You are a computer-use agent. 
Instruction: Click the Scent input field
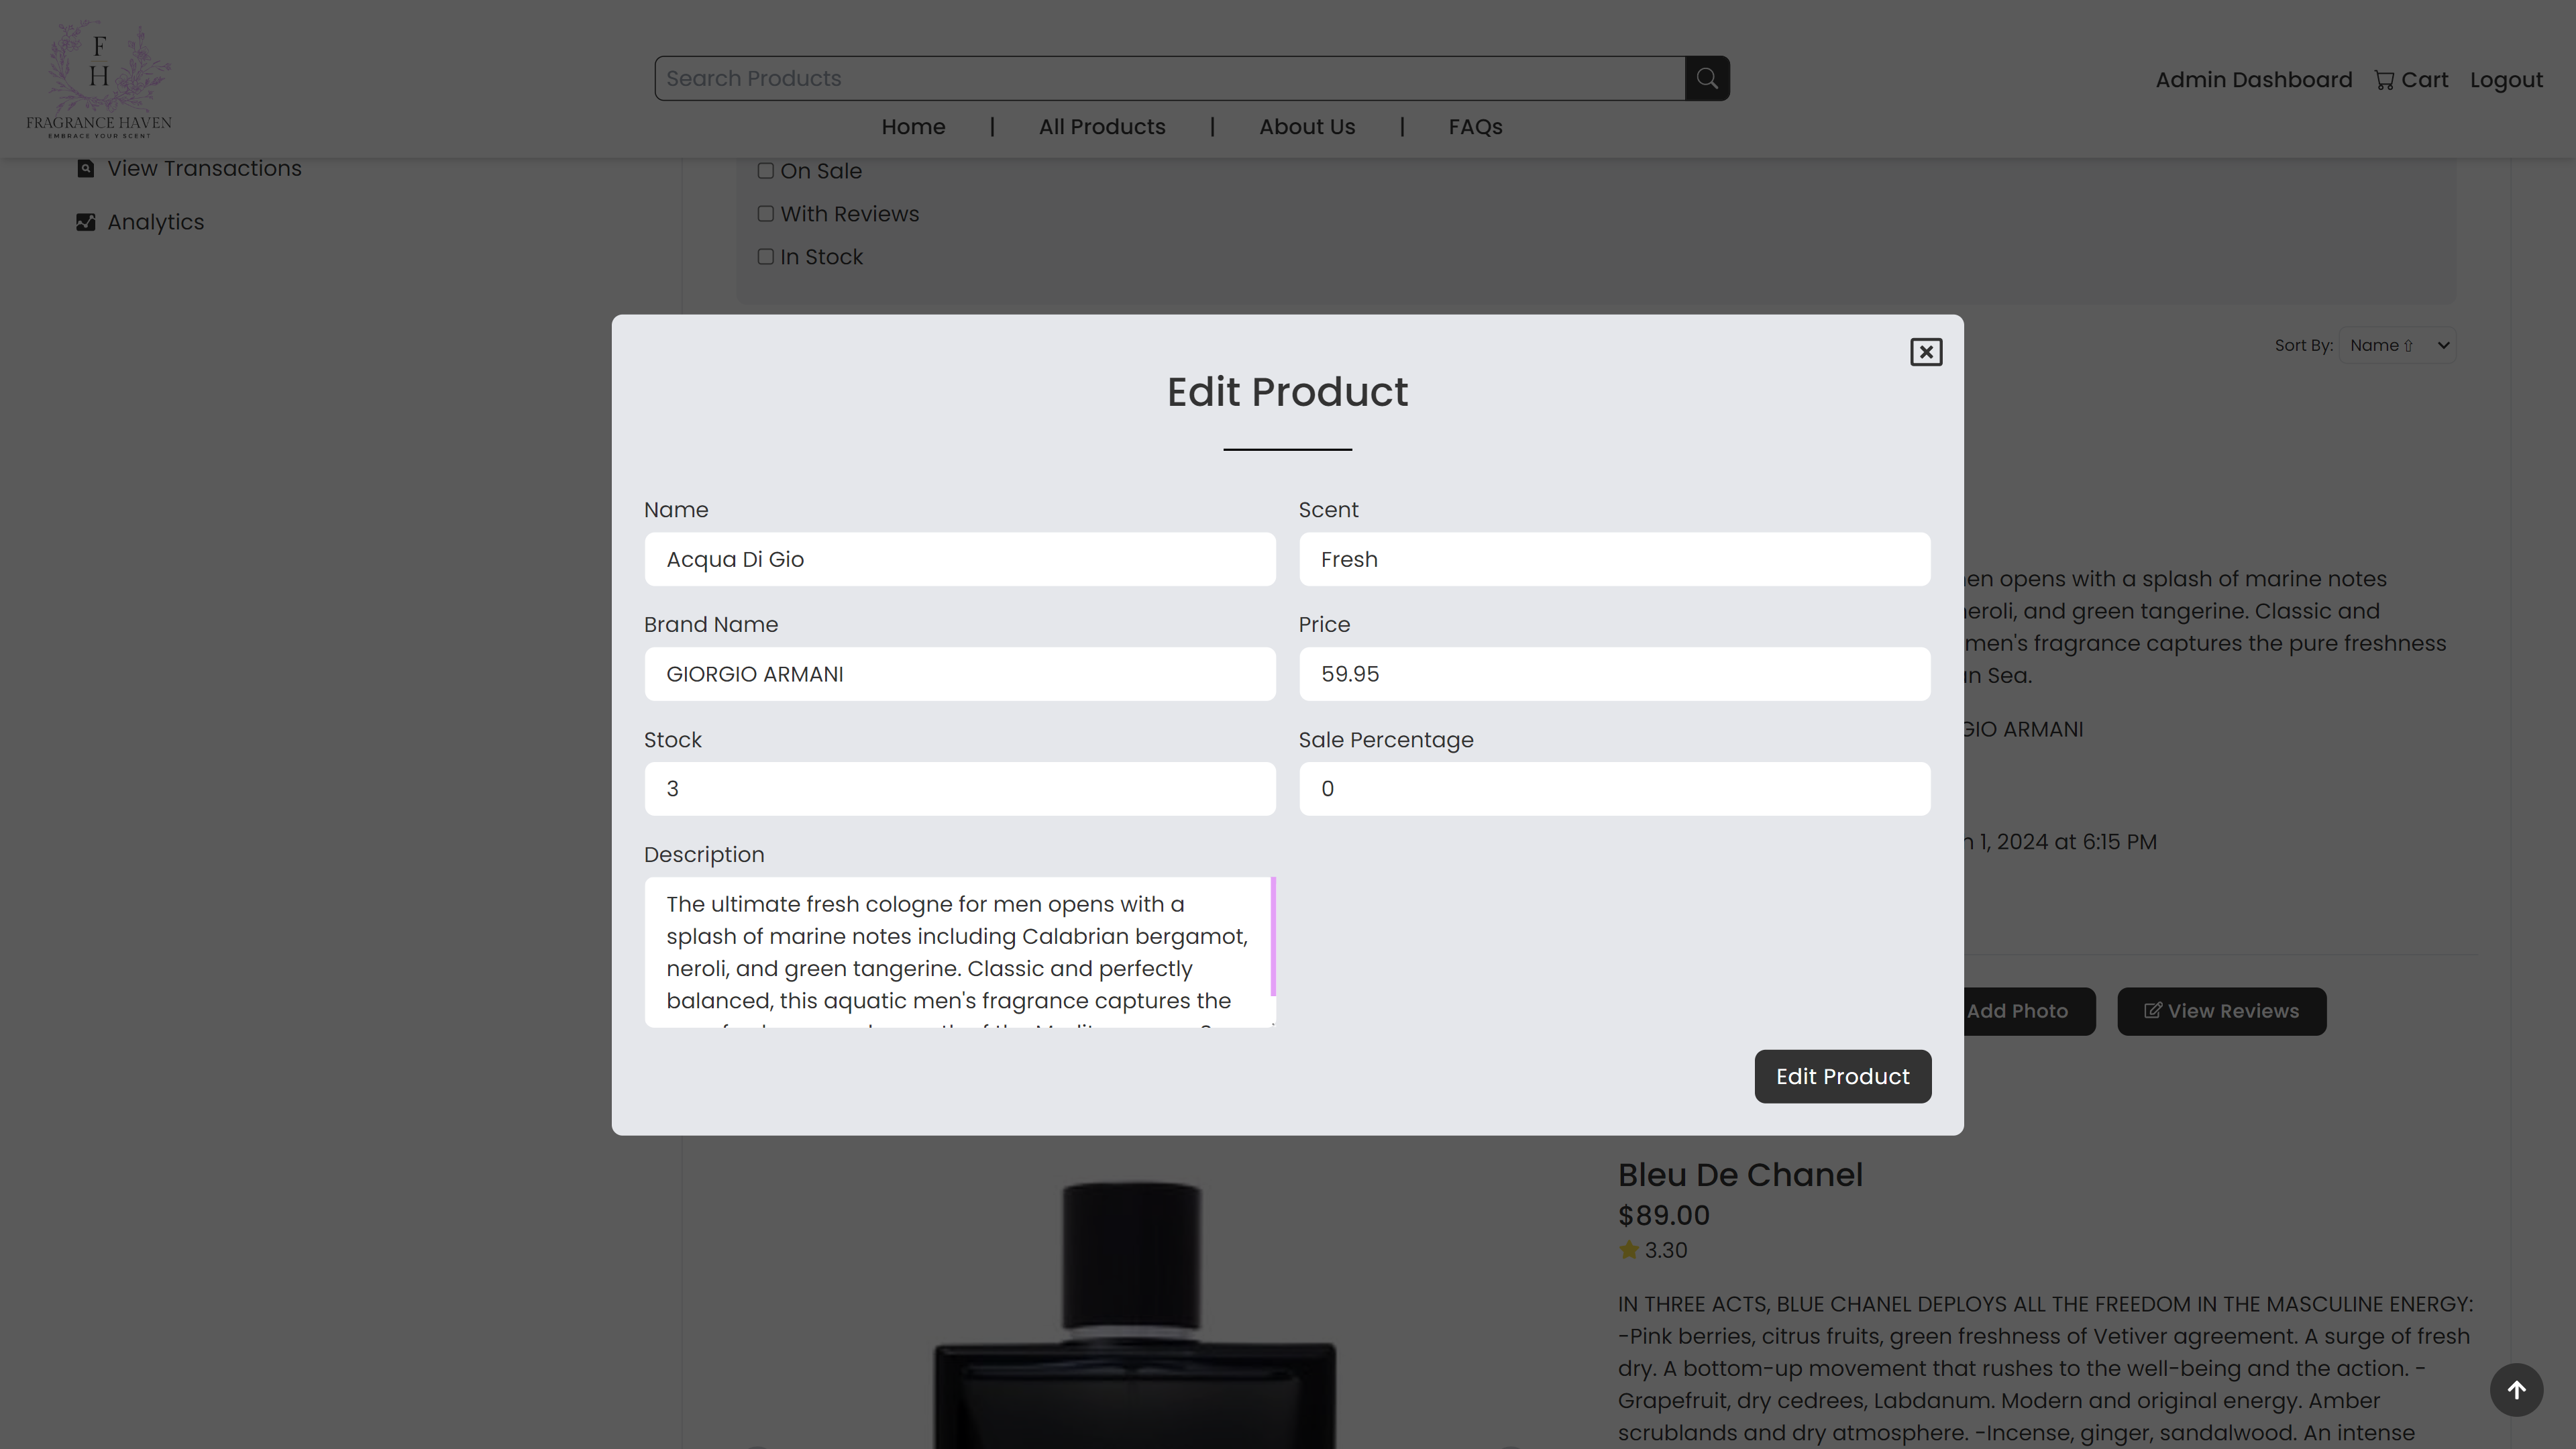[x=1614, y=559]
